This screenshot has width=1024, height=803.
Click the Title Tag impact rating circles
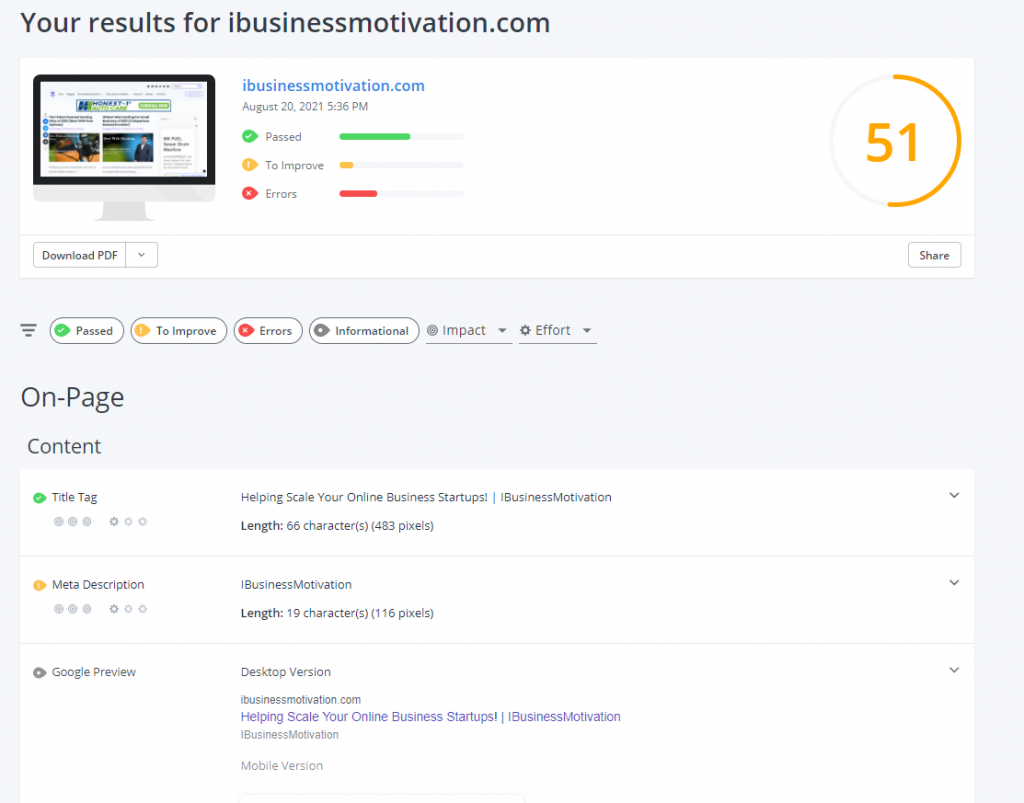(72, 522)
